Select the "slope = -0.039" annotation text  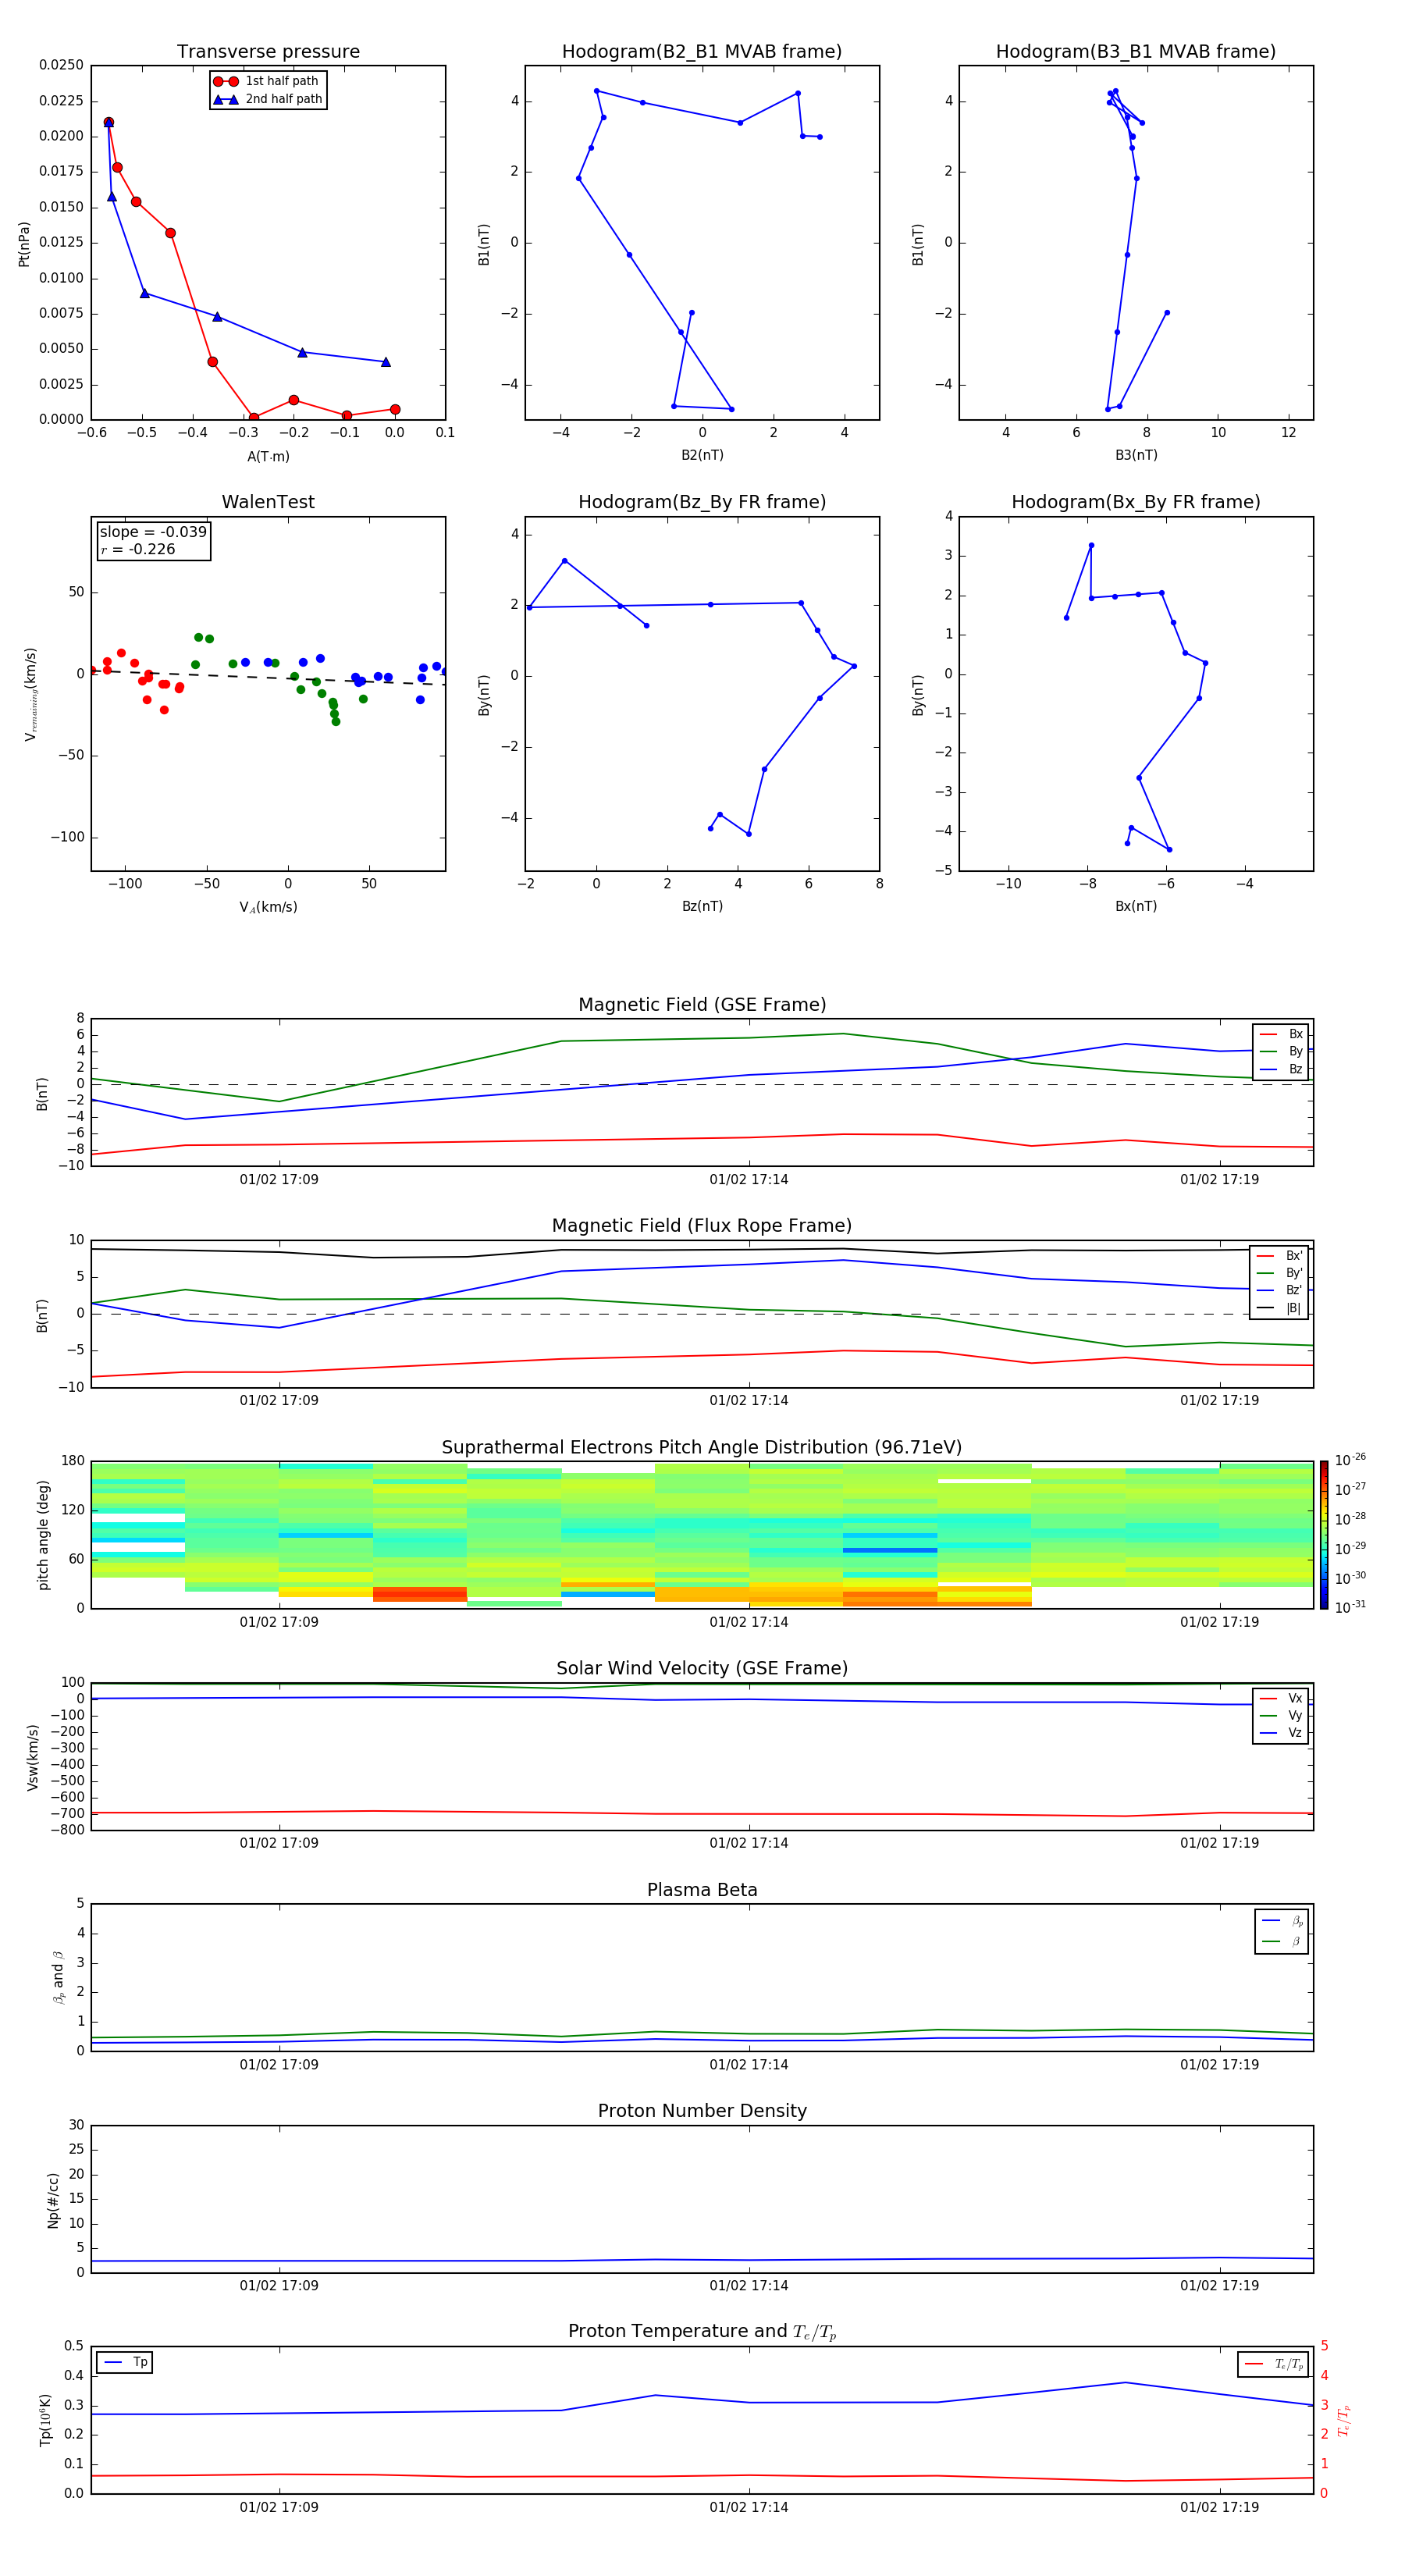coord(153,532)
